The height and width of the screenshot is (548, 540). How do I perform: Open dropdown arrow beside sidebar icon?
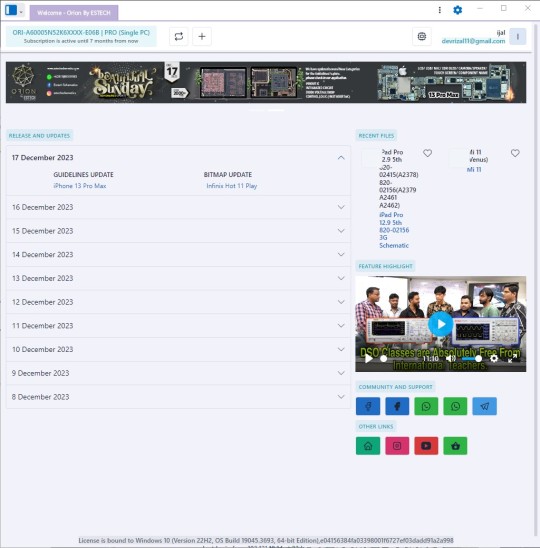pyautogui.click(x=21, y=12)
